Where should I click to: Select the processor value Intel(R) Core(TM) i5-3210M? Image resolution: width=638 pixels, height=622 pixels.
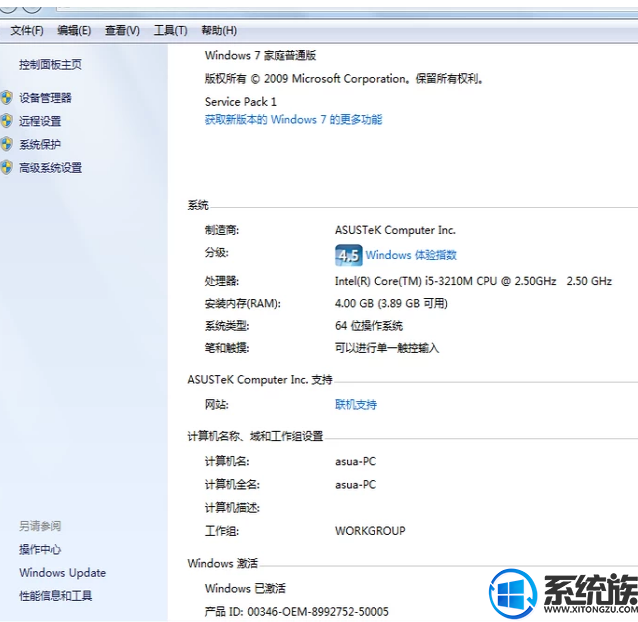click(473, 281)
